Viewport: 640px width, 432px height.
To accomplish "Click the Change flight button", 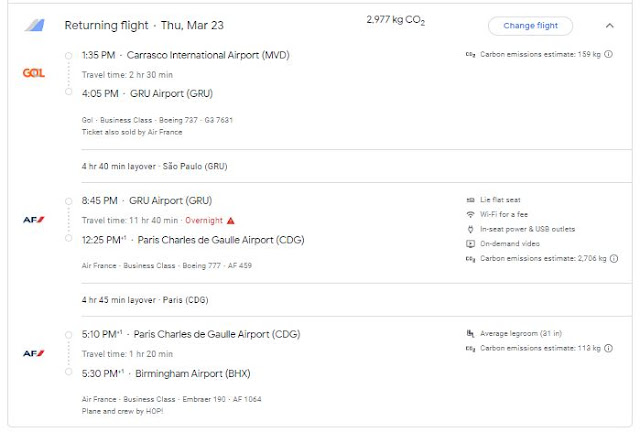I will tap(530, 26).
